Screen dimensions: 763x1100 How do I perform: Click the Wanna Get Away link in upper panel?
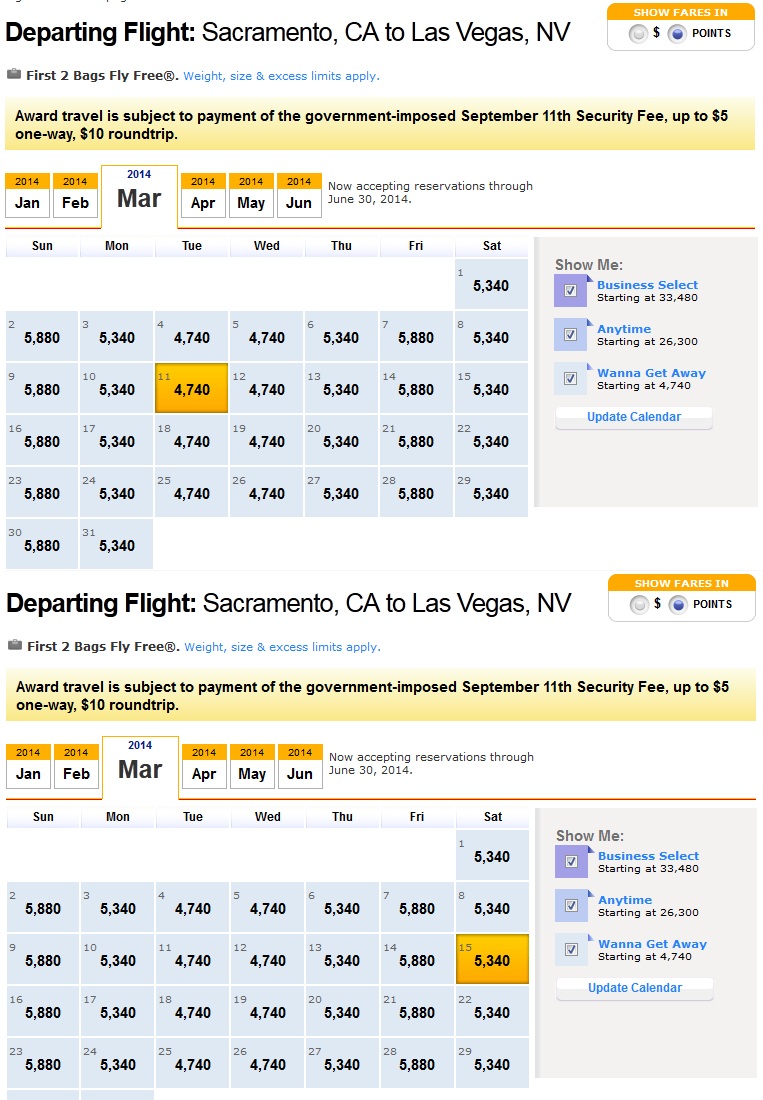(x=651, y=373)
